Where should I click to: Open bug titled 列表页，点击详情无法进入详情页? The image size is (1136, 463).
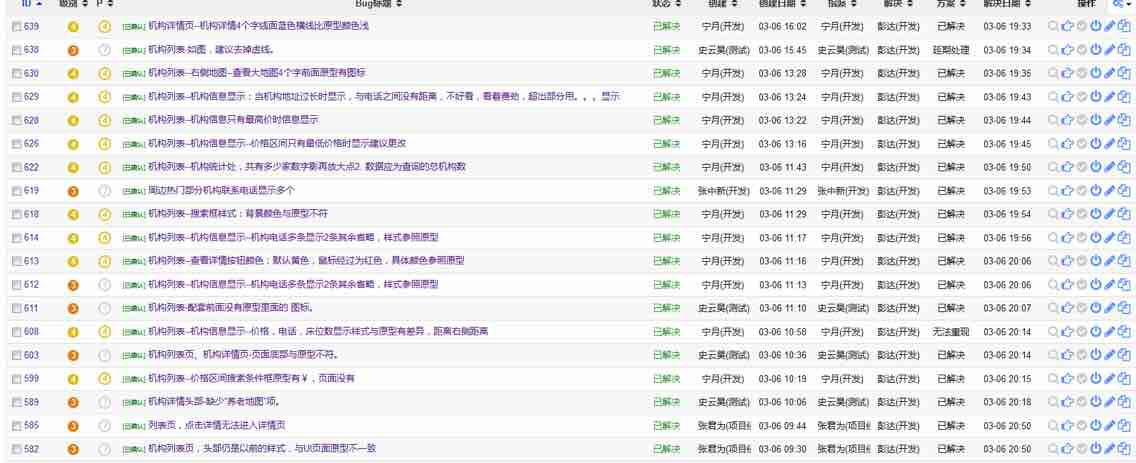coord(210,425)
